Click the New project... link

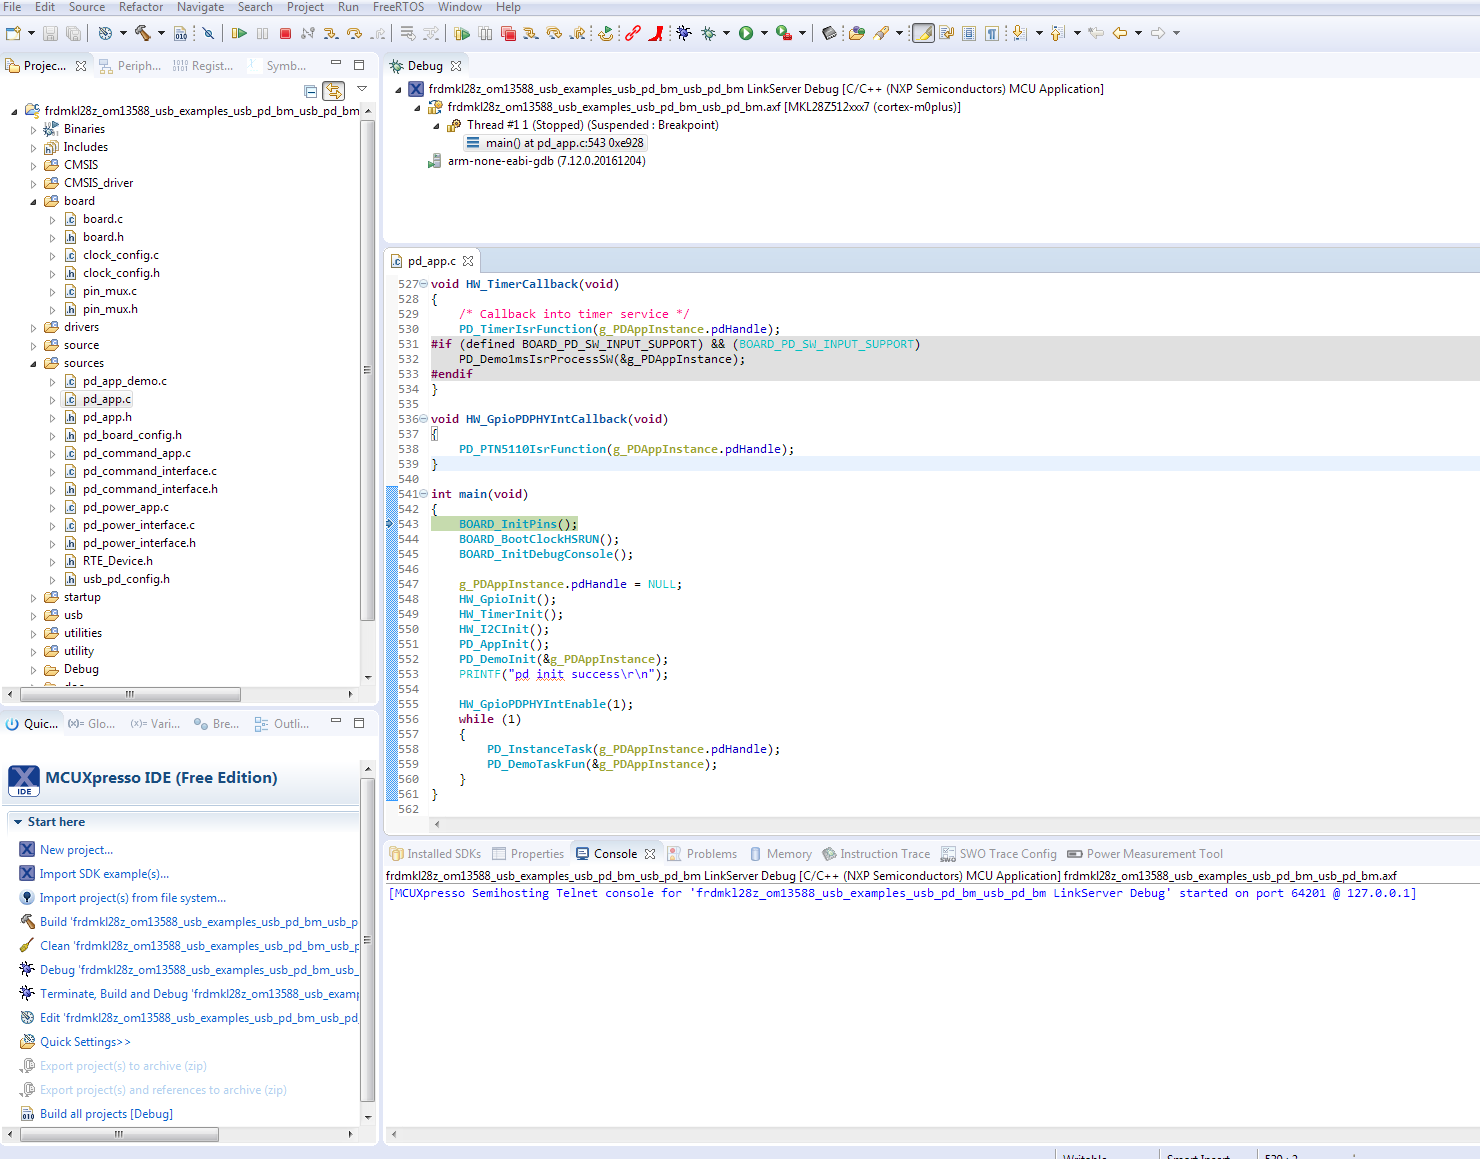76,850
